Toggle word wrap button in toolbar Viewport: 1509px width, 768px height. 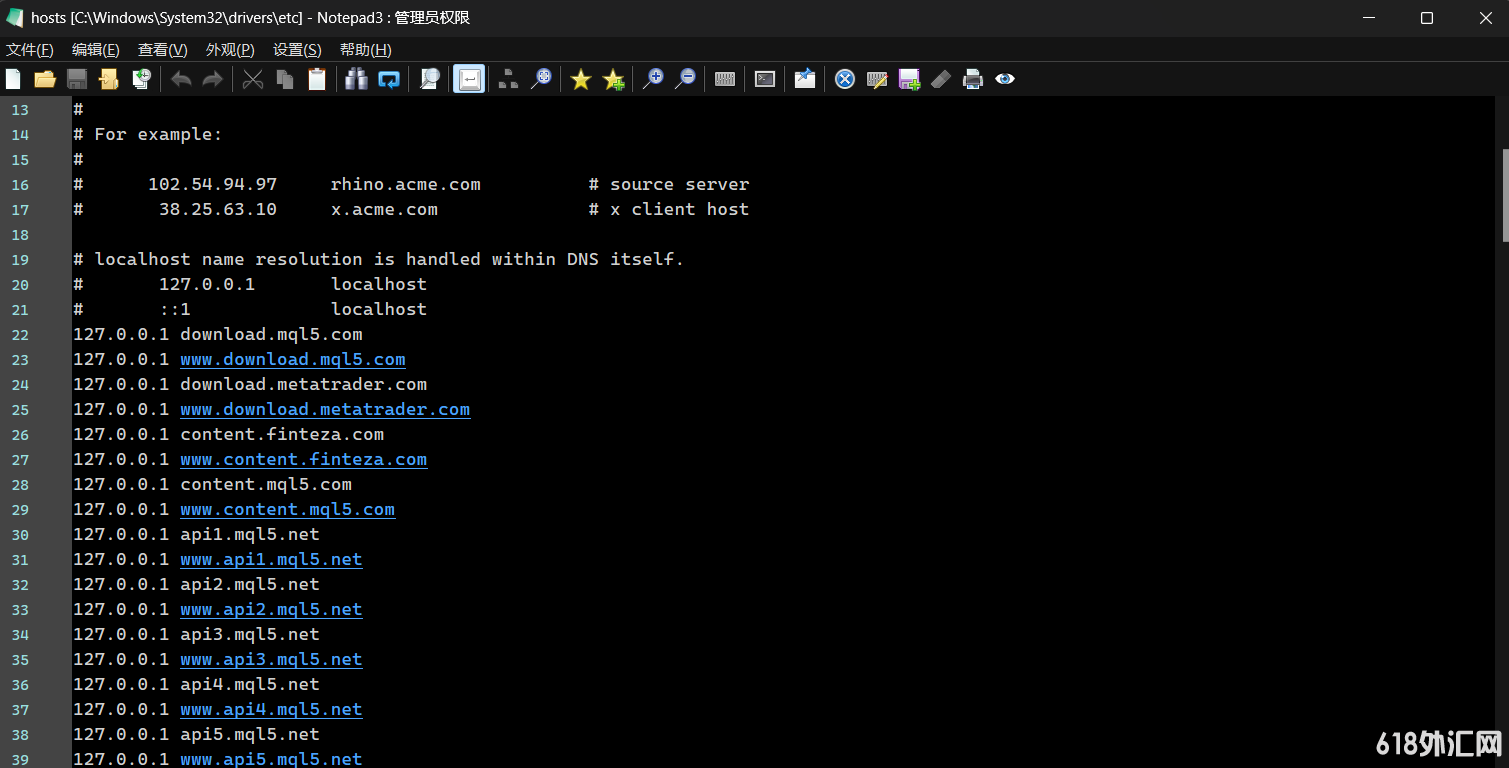point(469,79)
